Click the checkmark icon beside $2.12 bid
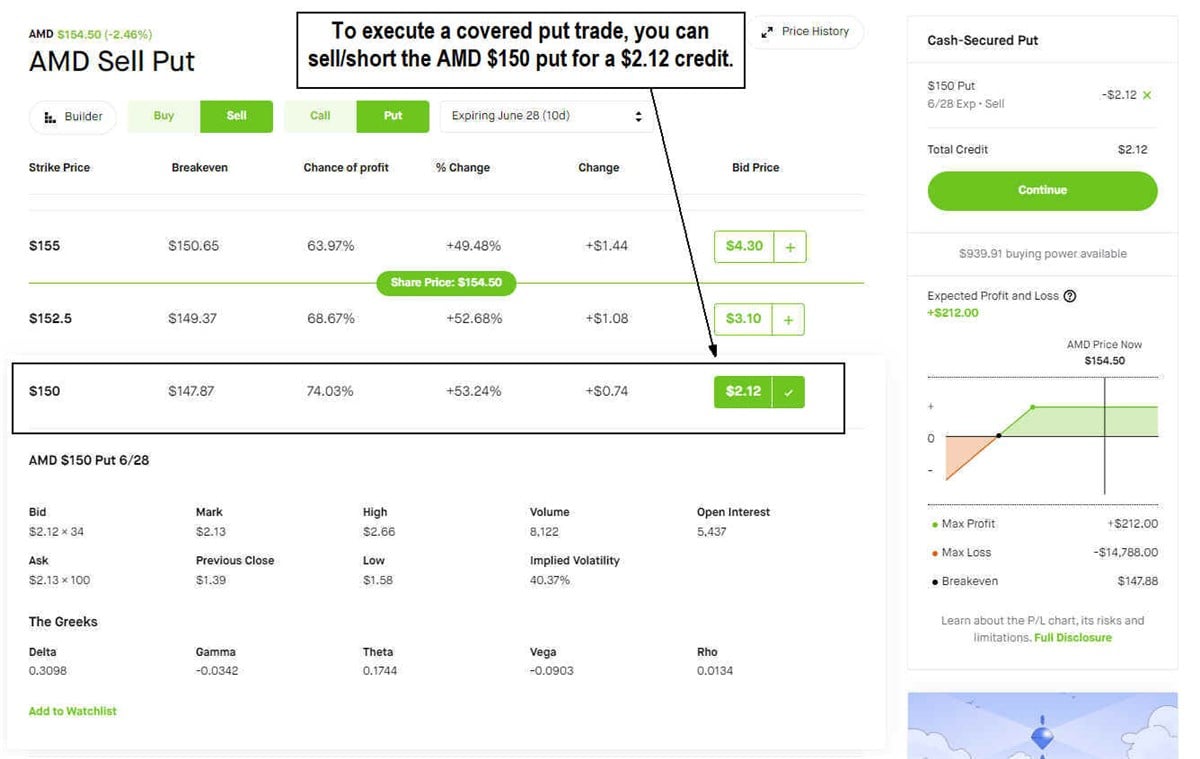 [788, 392]
